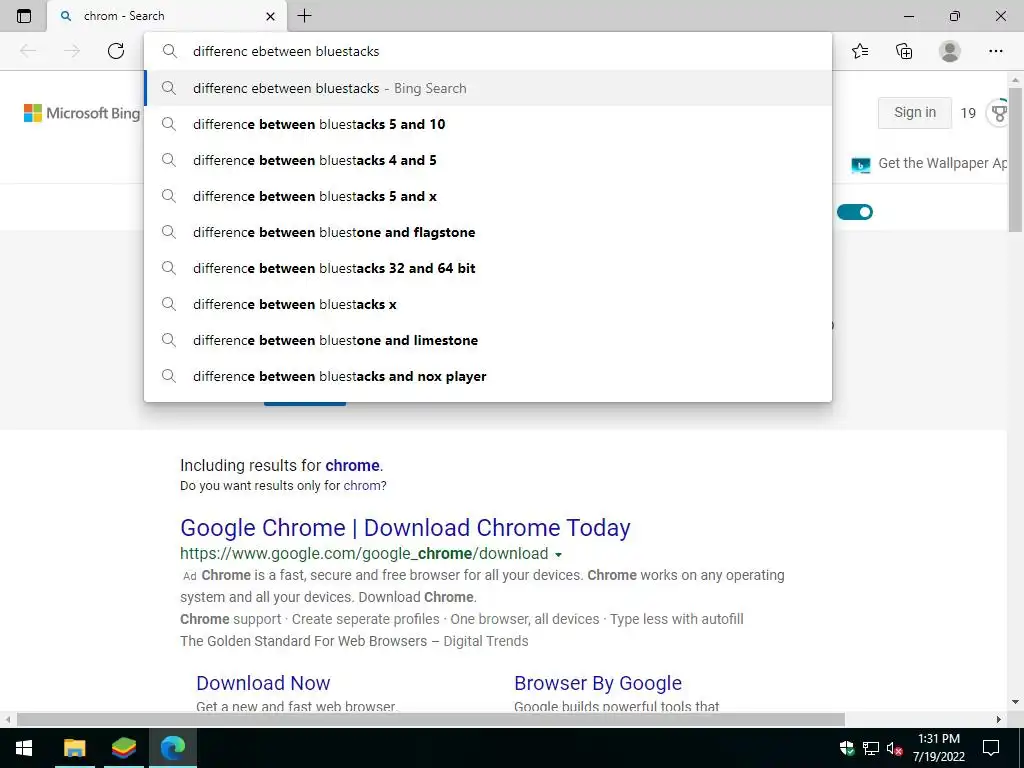Open the Windows Start menu
Image resolution: width=1024 pixels, height=768 pixels.
point(24,748)
